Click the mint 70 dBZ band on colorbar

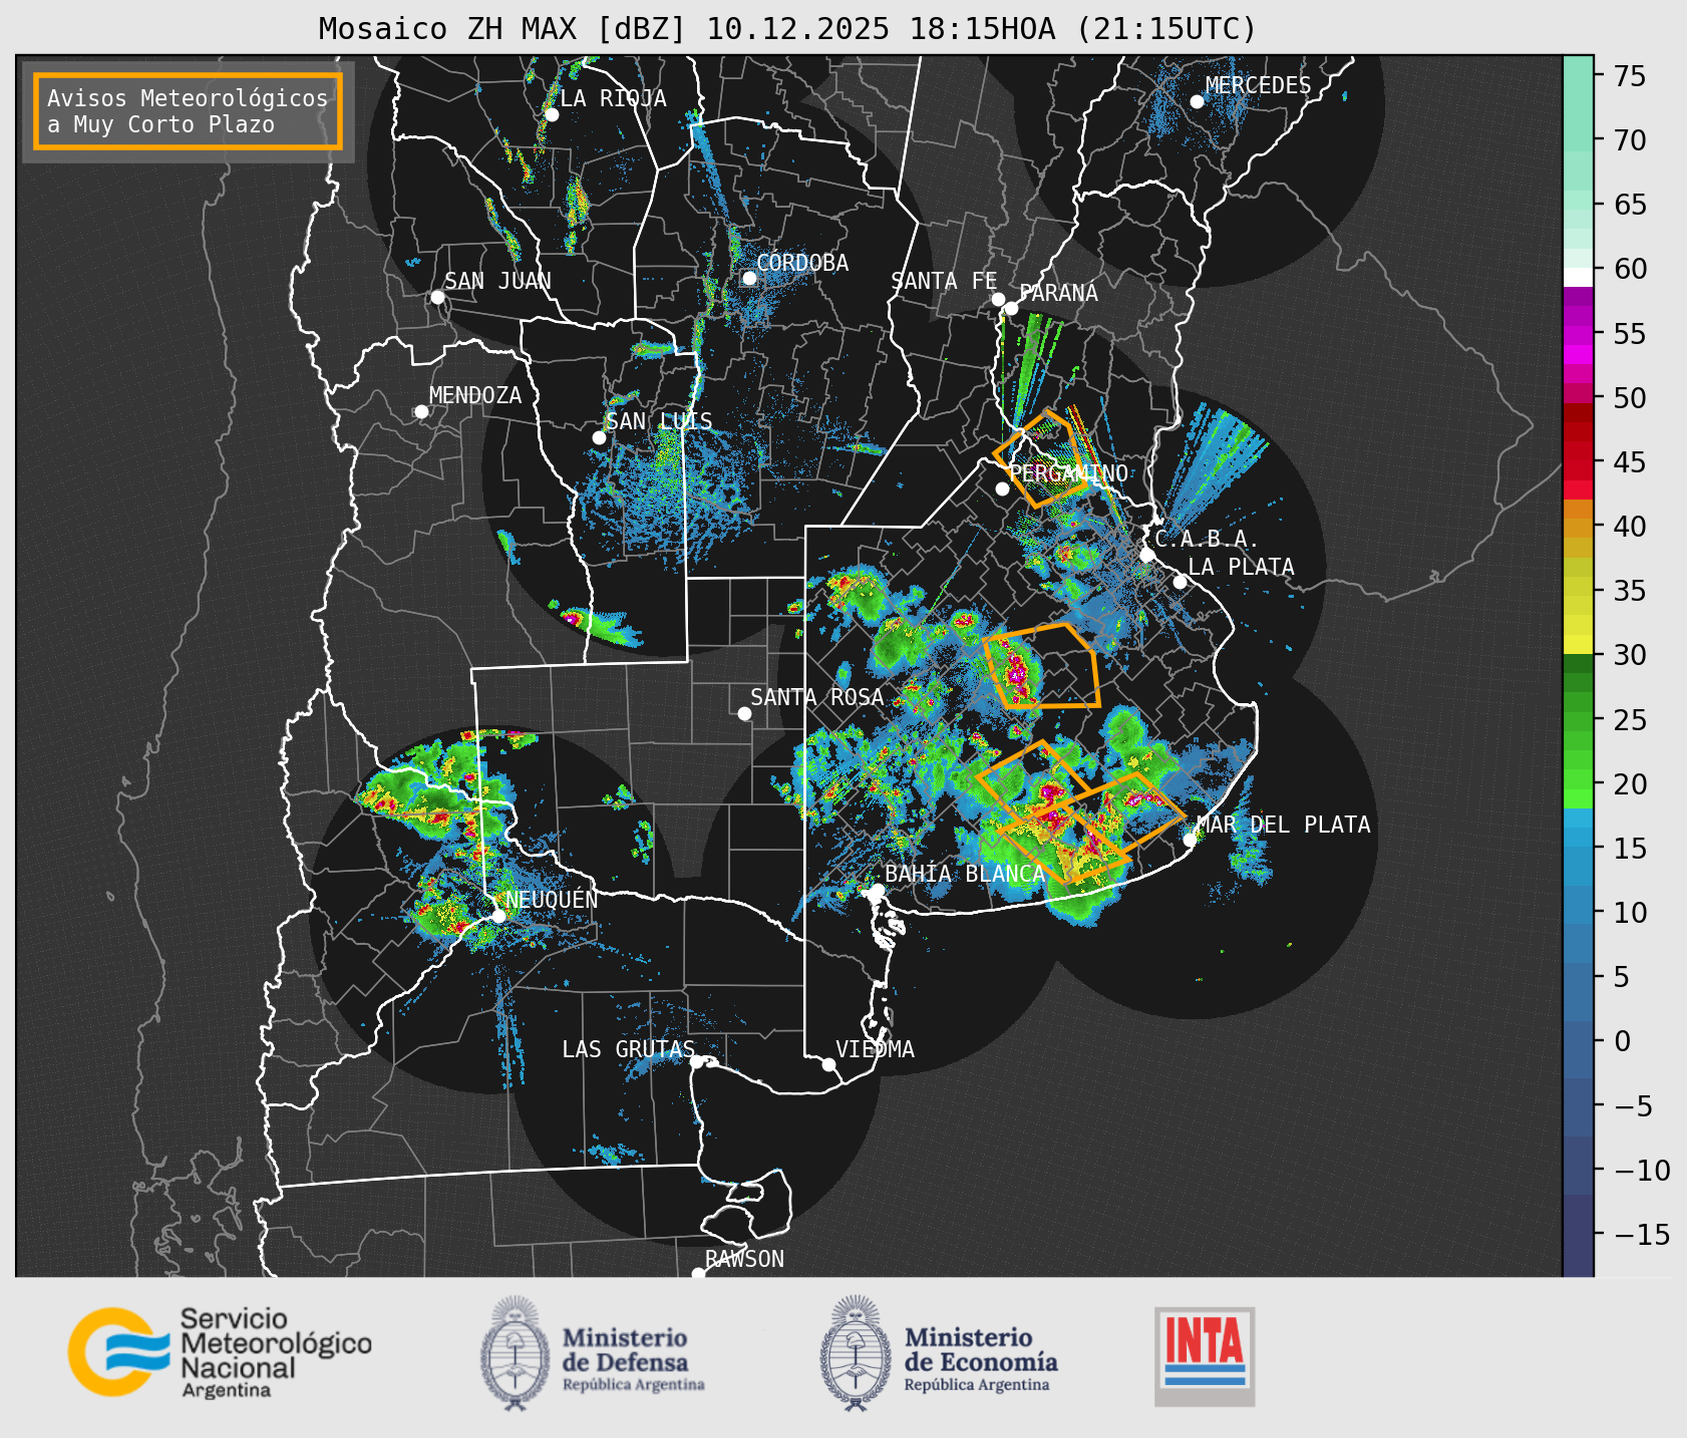1578,140
